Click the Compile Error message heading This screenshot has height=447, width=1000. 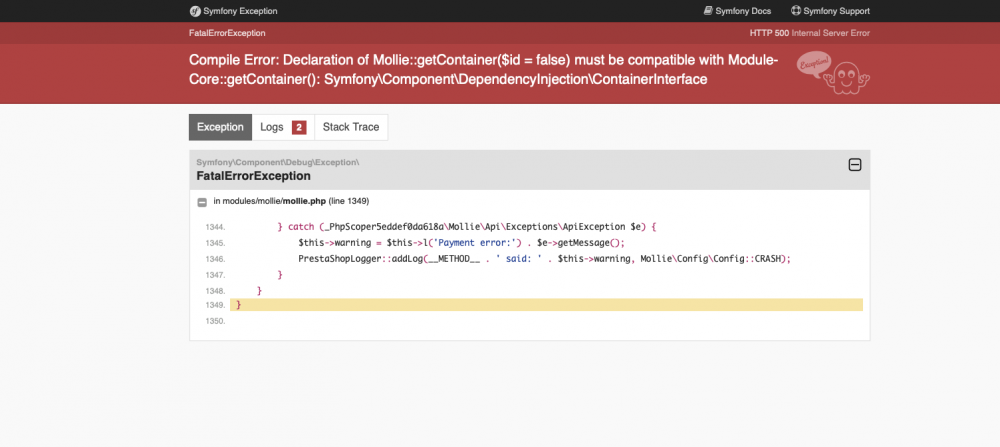[x=483, y=69]
